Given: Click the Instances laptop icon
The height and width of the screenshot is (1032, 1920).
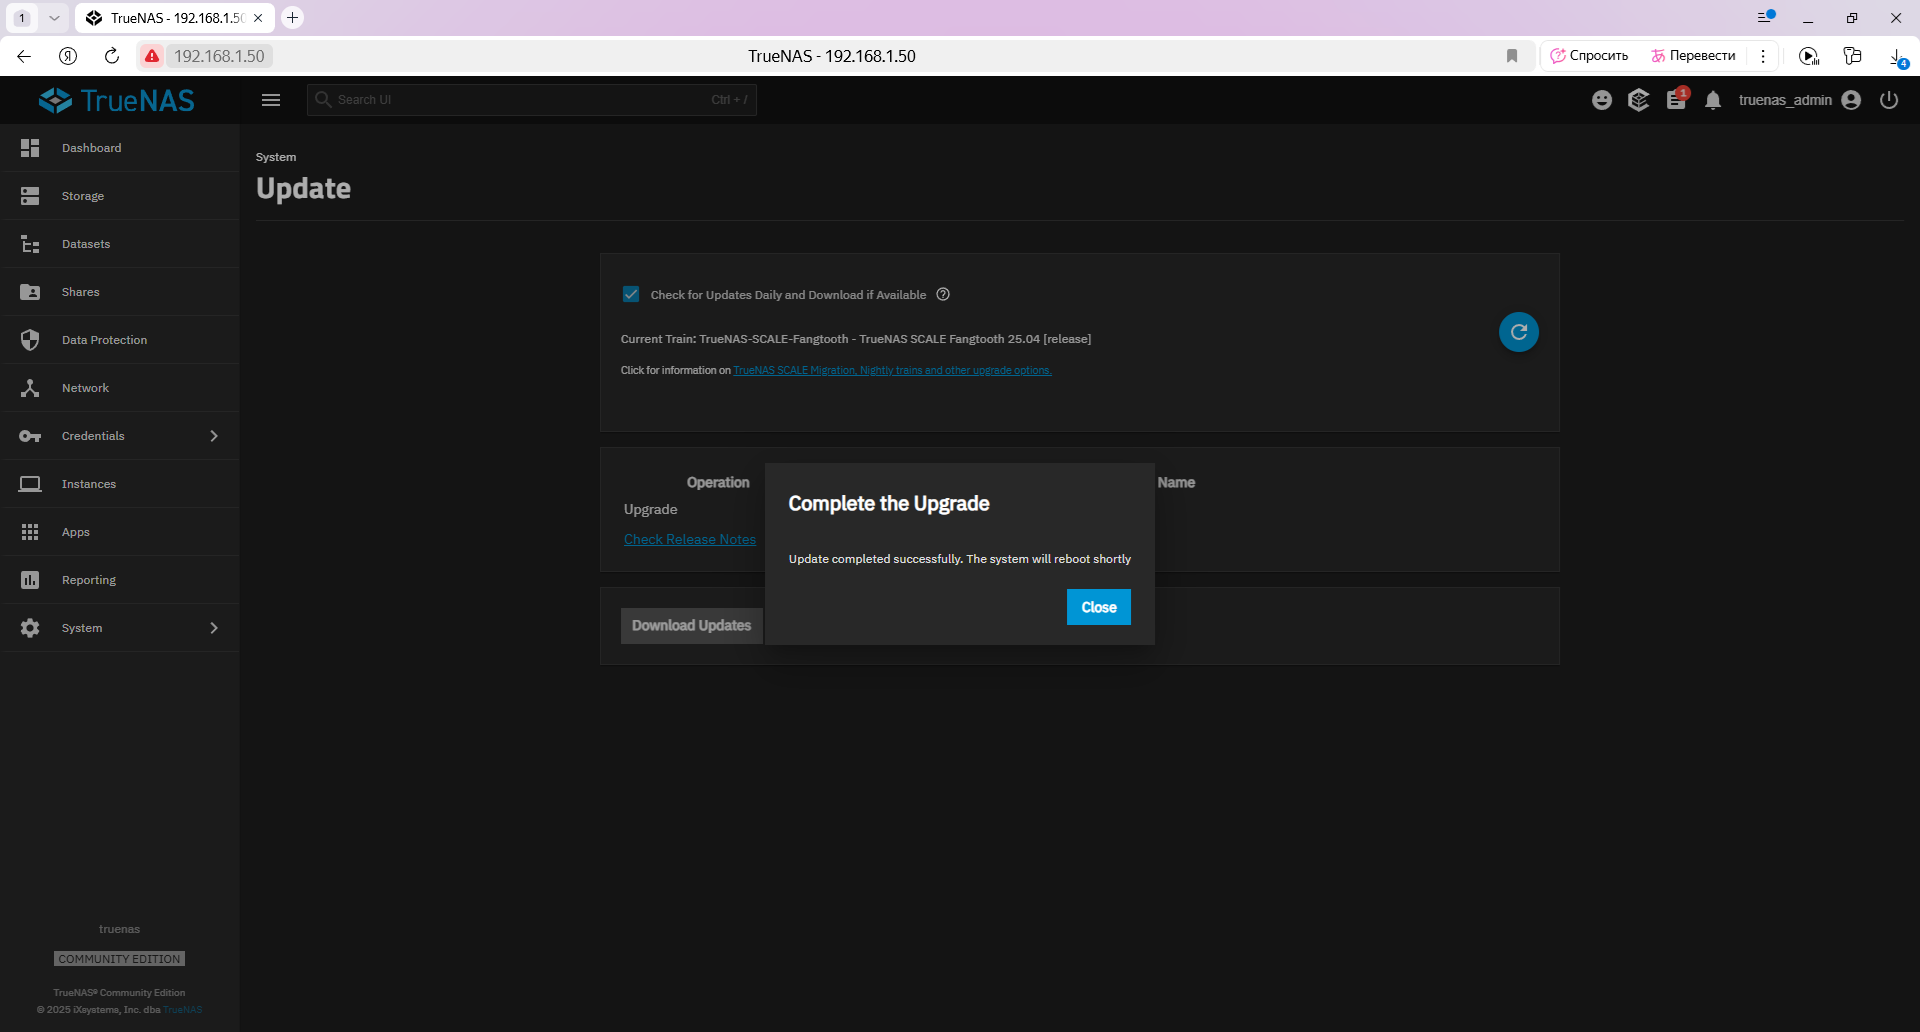Looking at the screenshot, I should click(30, 484).
